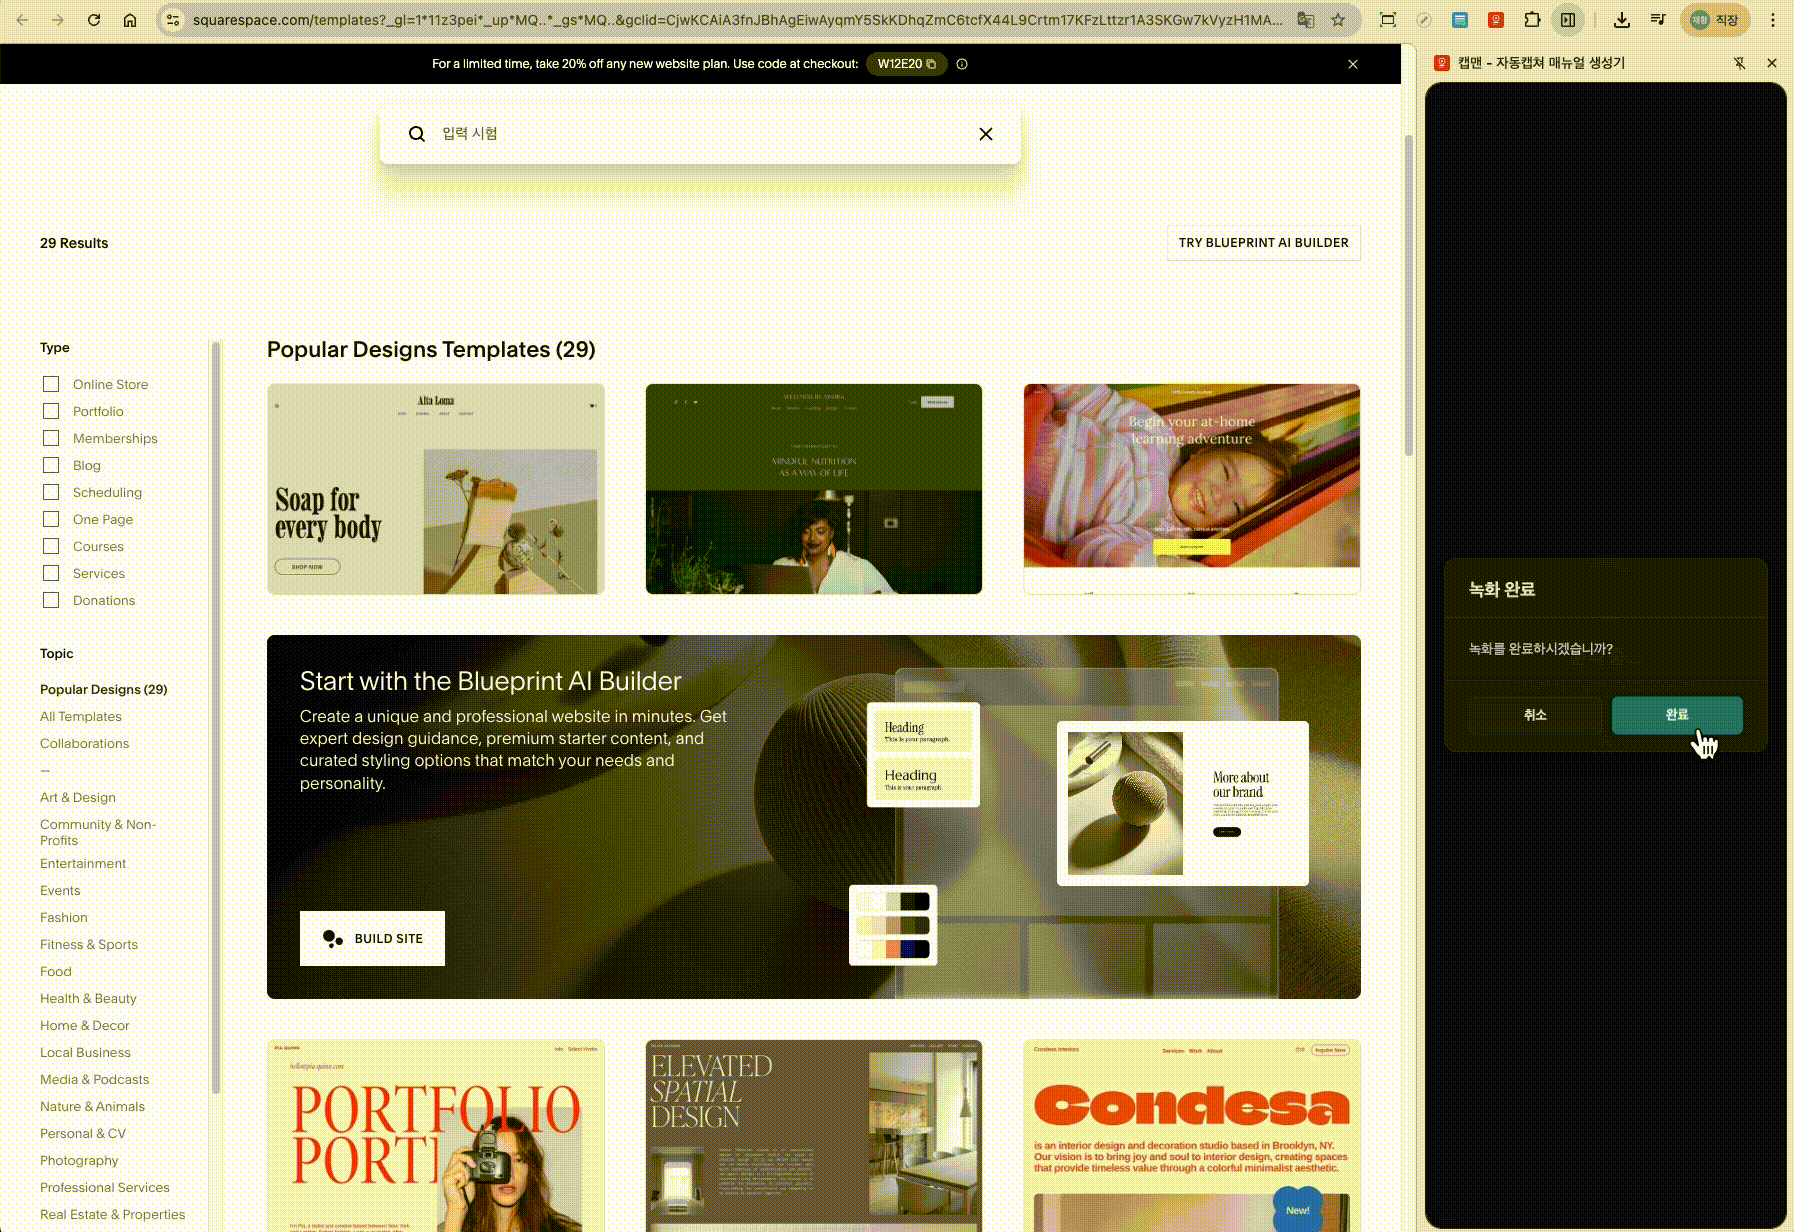1794x1232 pixels.
Task: Copy the W12E20 promo code
Action: coord(906,64)
